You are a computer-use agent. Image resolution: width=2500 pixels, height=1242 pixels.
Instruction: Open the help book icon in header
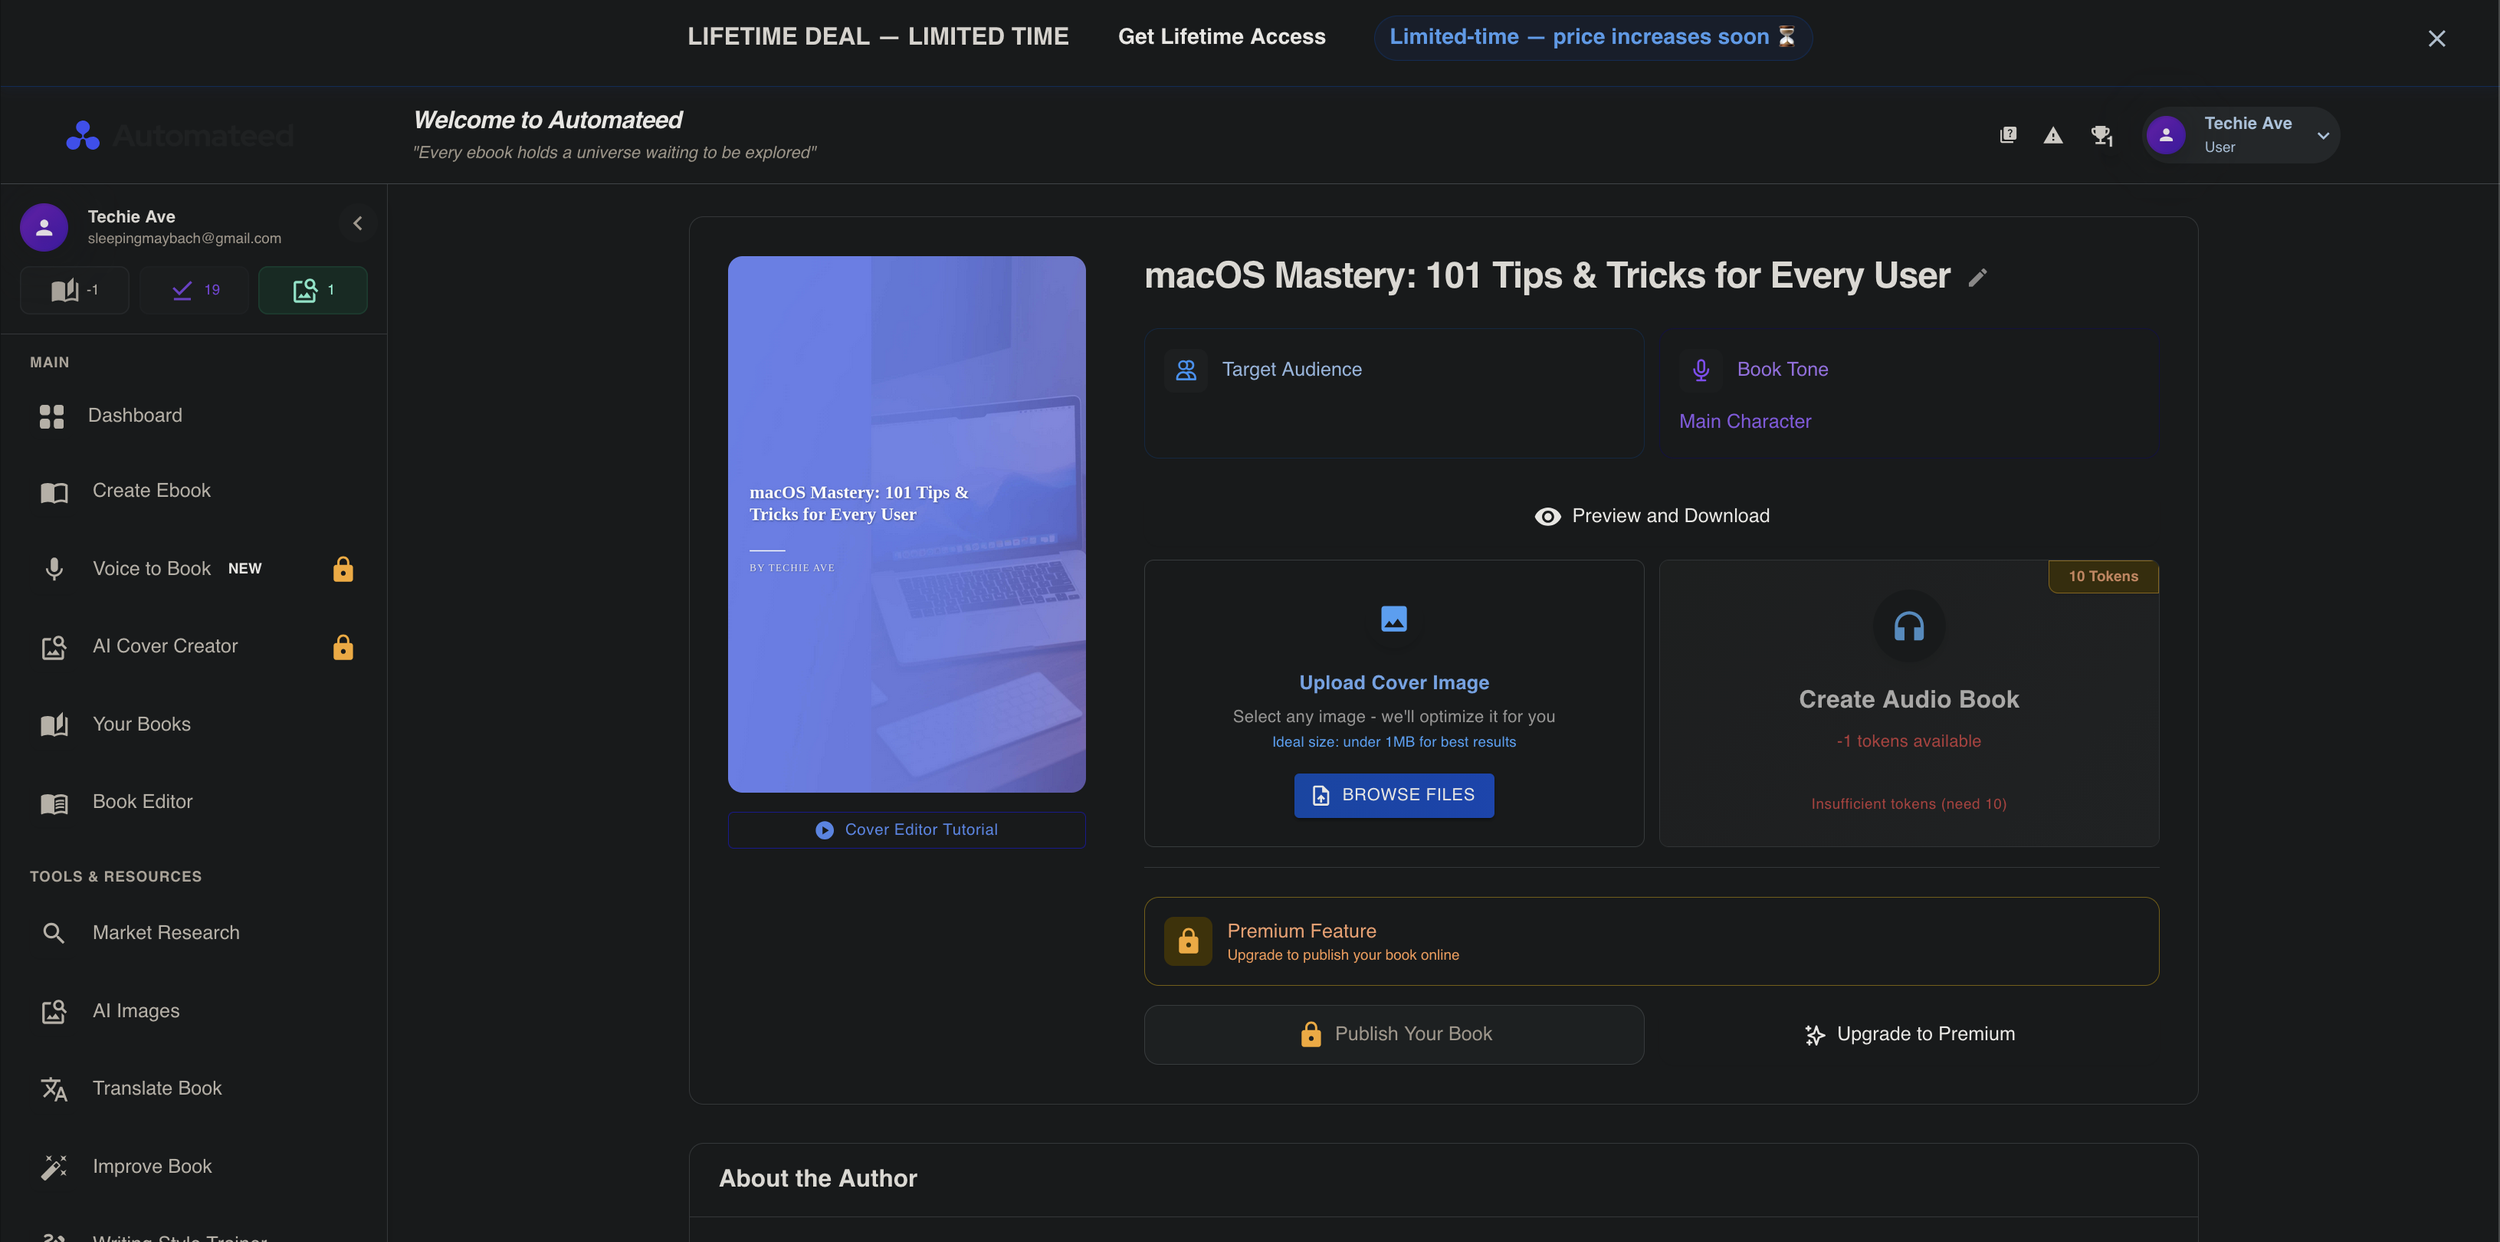(x=2008, y=135)
